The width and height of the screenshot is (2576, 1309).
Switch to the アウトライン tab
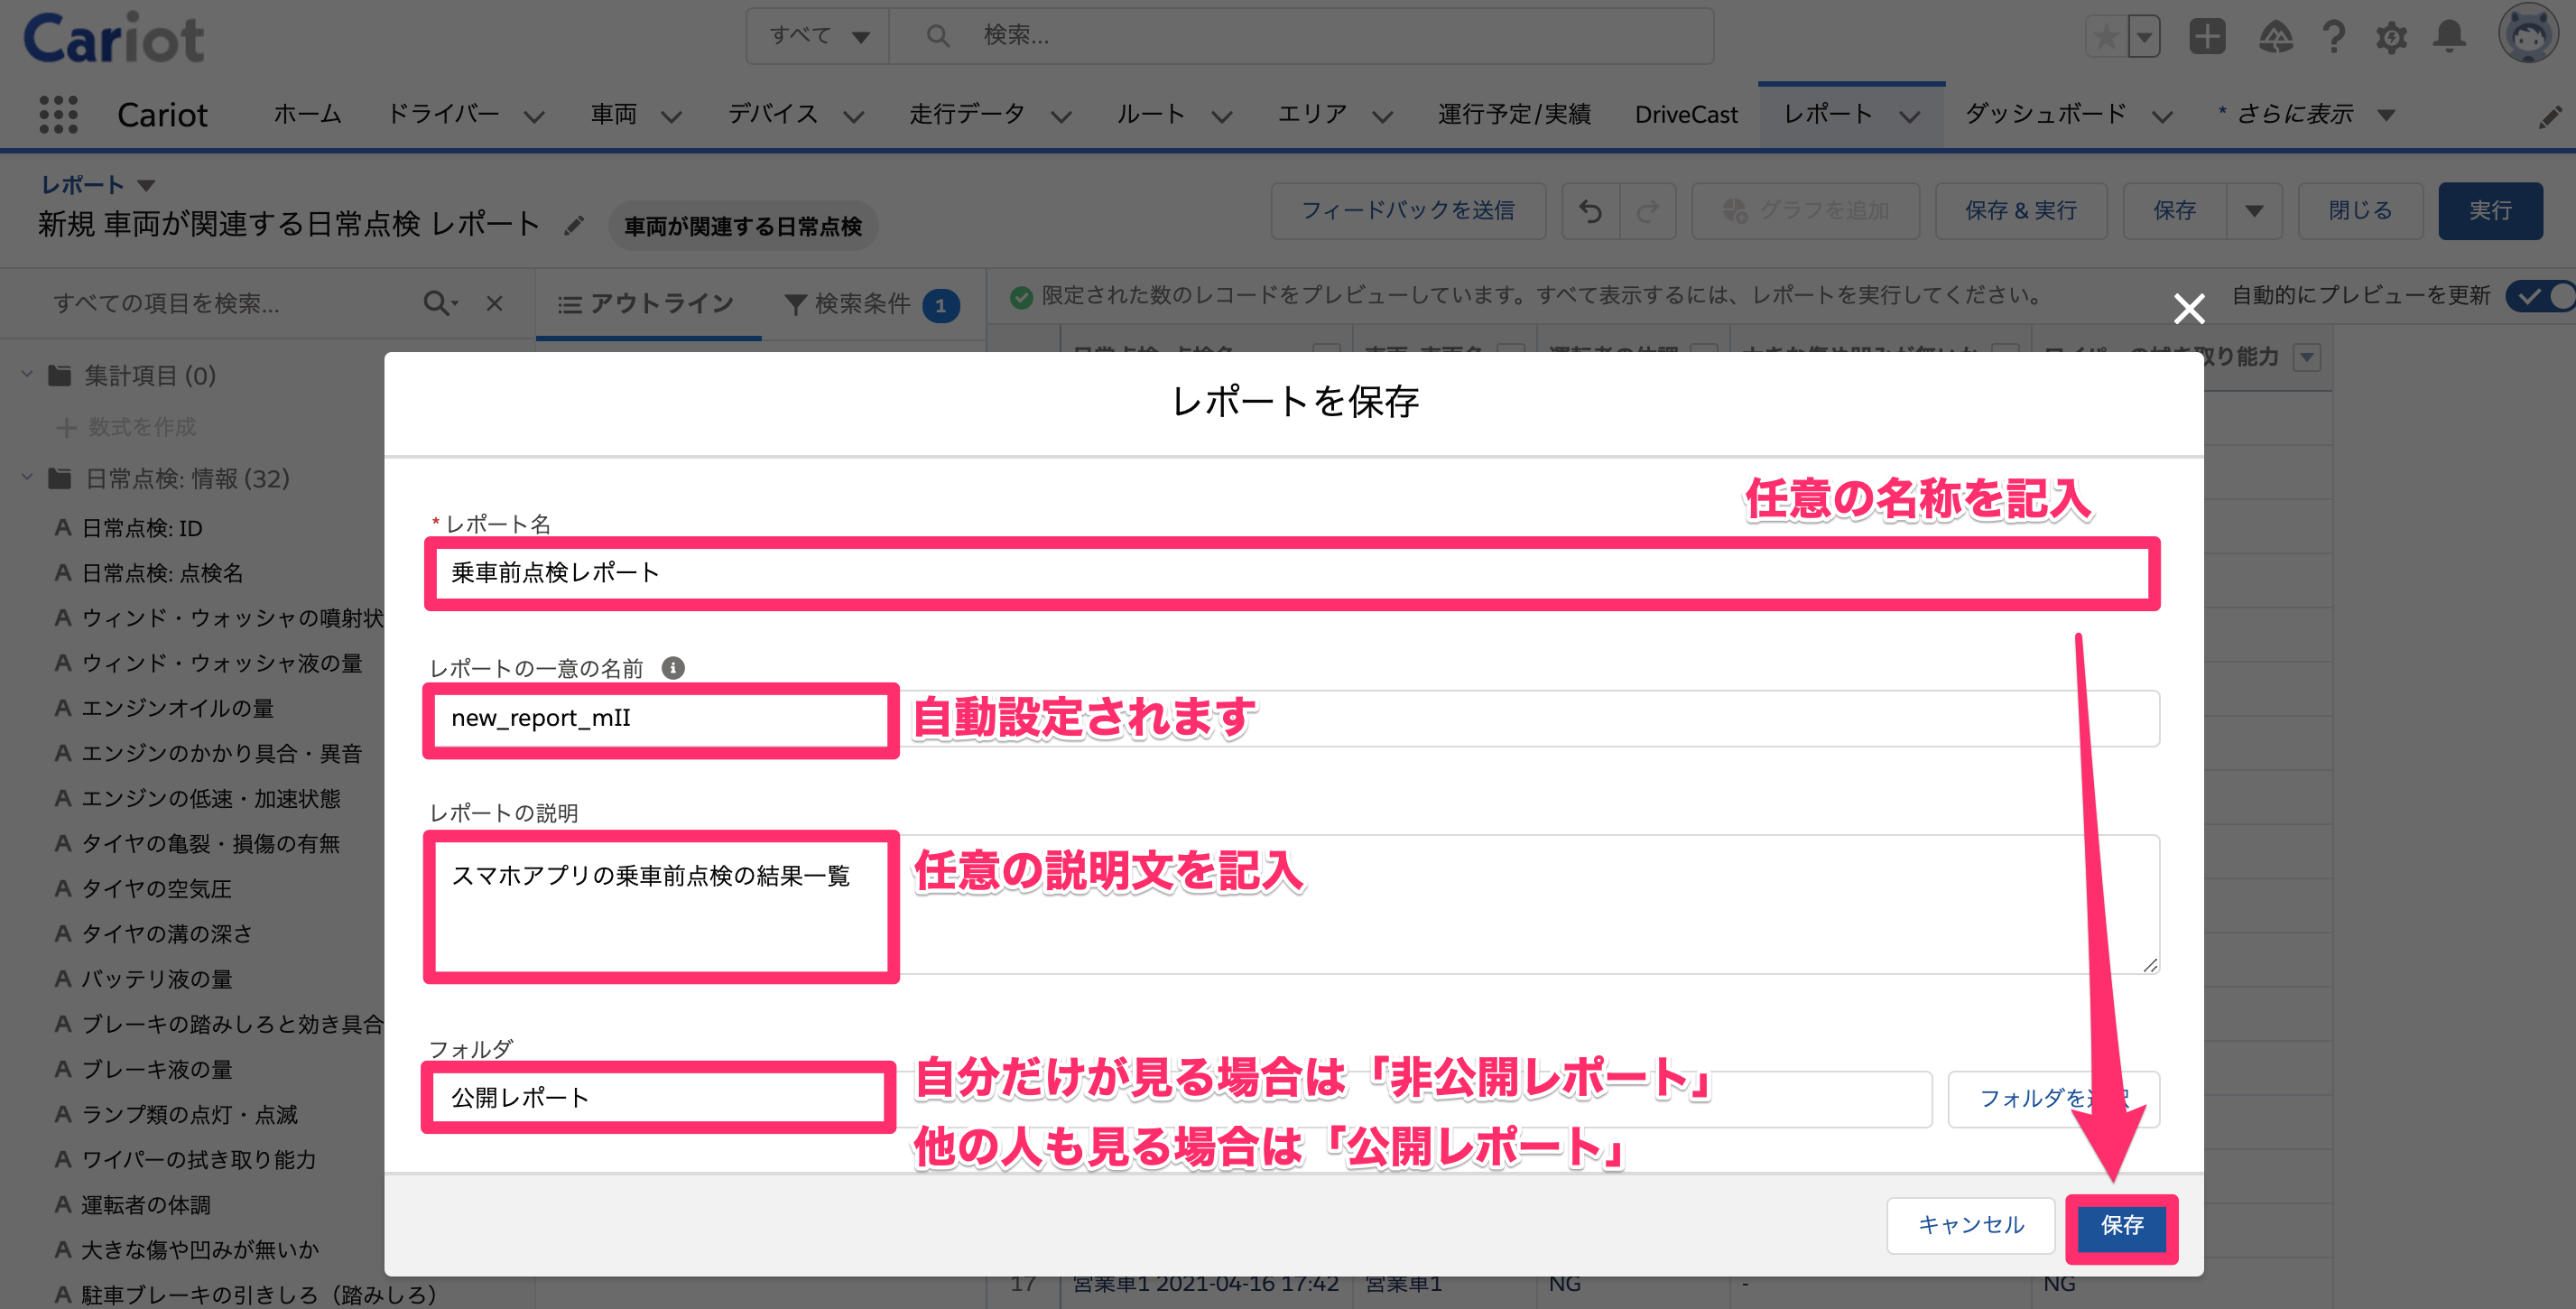(x=648, y=304)
